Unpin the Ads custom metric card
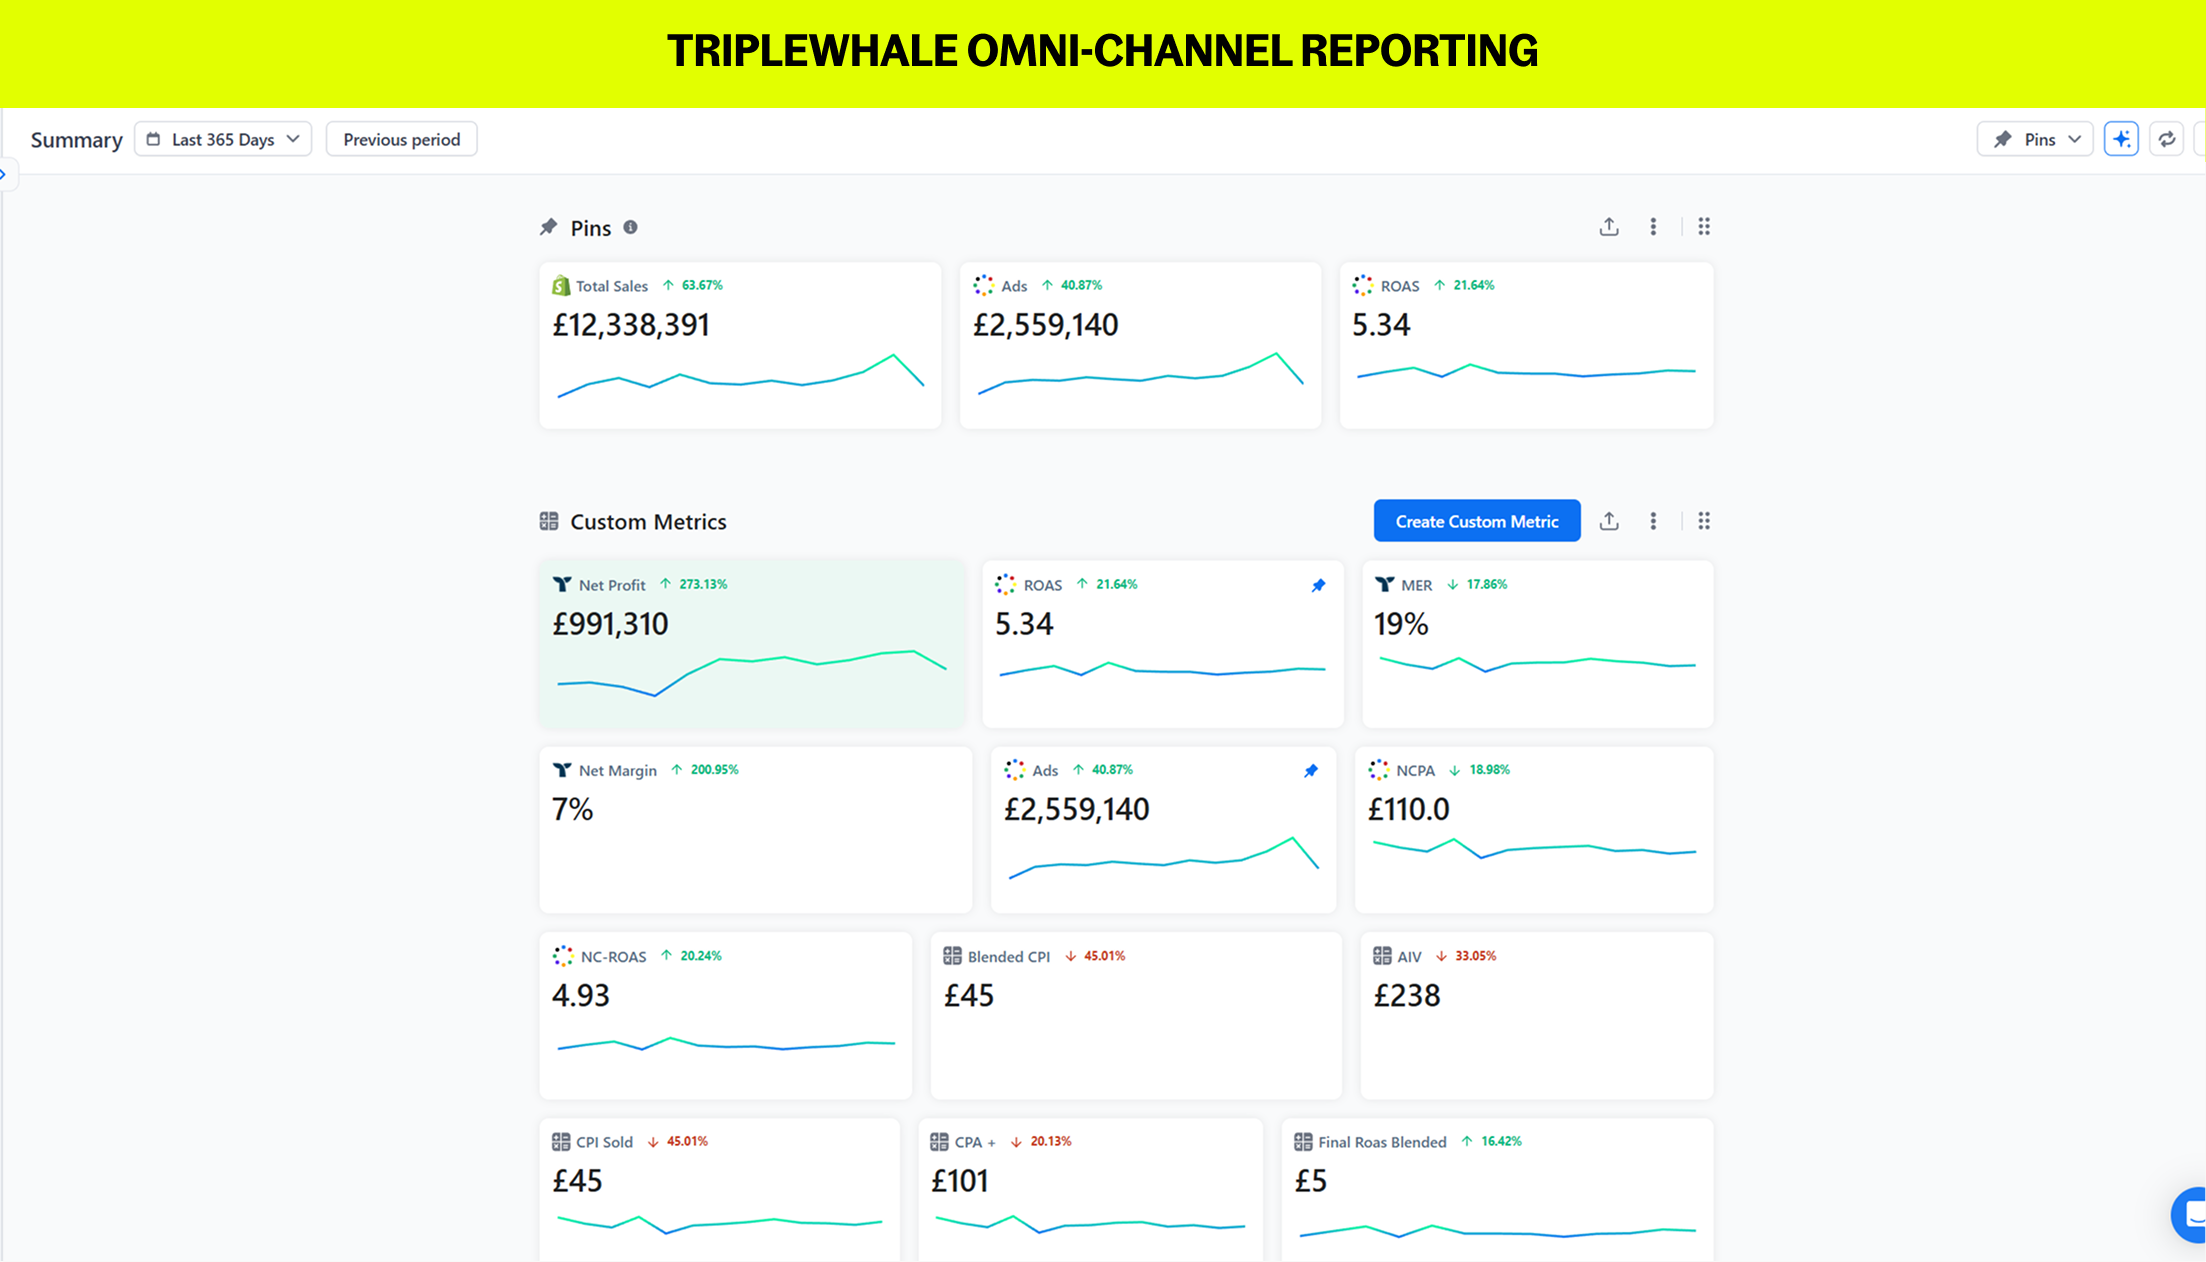Viewport: 2206px width, 1262px height. click(x=1311, y=770)
